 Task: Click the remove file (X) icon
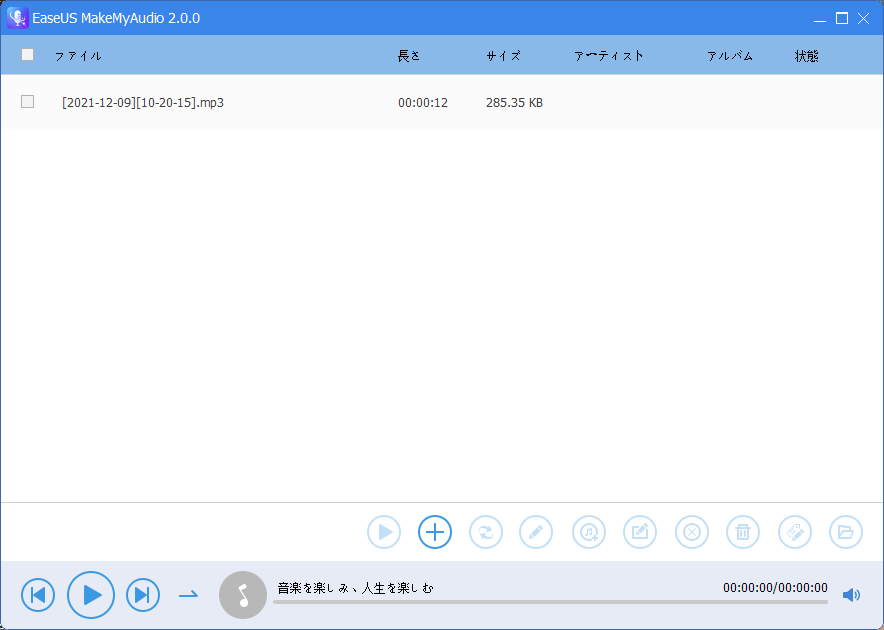point(691,532)
